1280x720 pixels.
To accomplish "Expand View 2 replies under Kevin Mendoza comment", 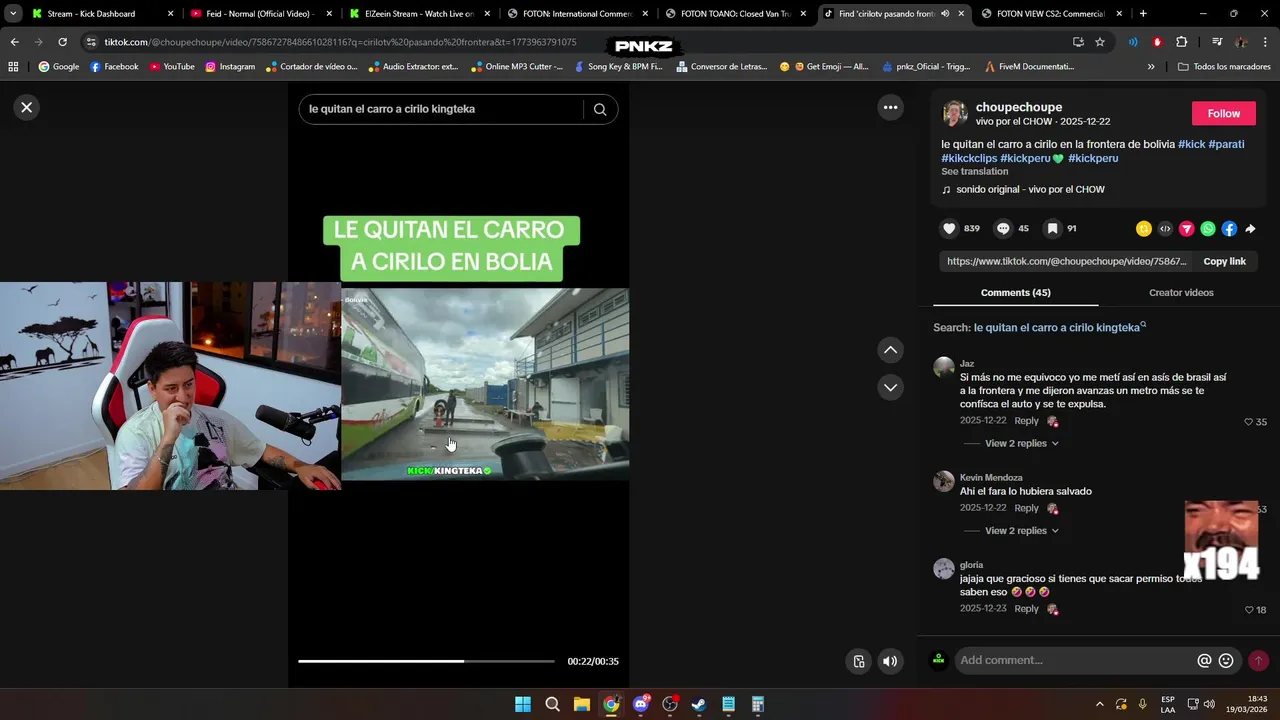I will pyautogui.click(x=1021, y=530).
